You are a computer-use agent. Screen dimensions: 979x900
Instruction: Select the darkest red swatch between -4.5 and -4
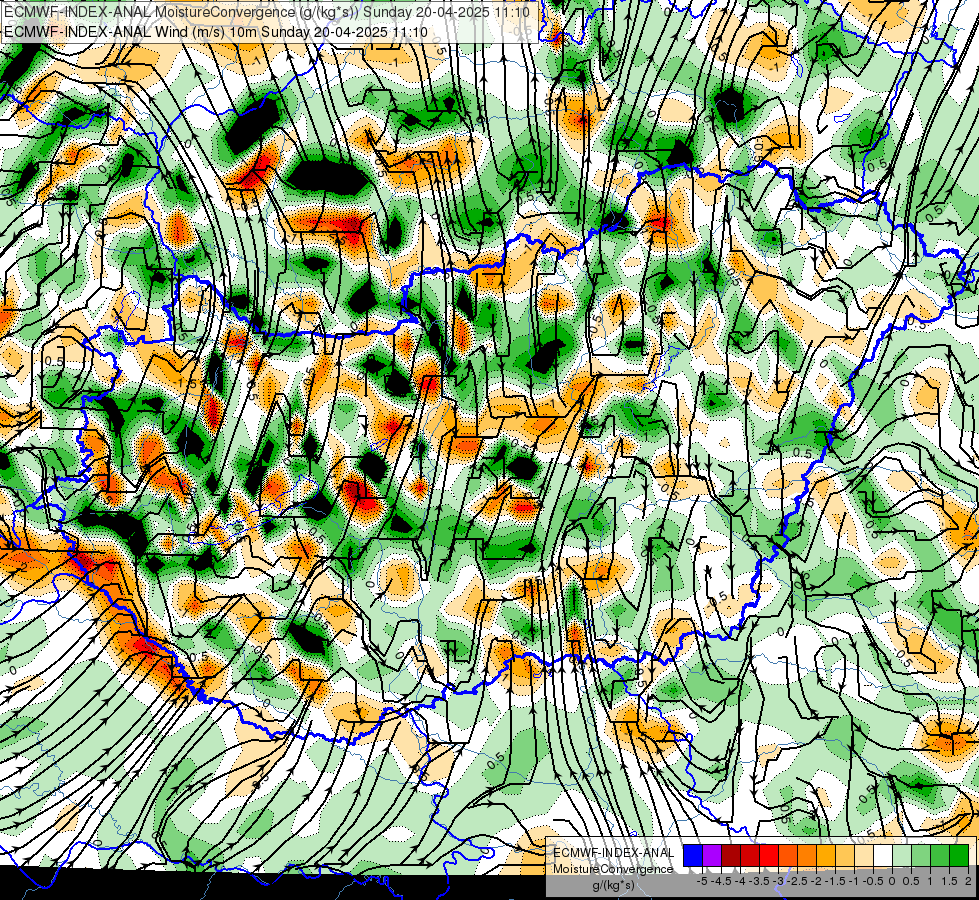[731, 856]
